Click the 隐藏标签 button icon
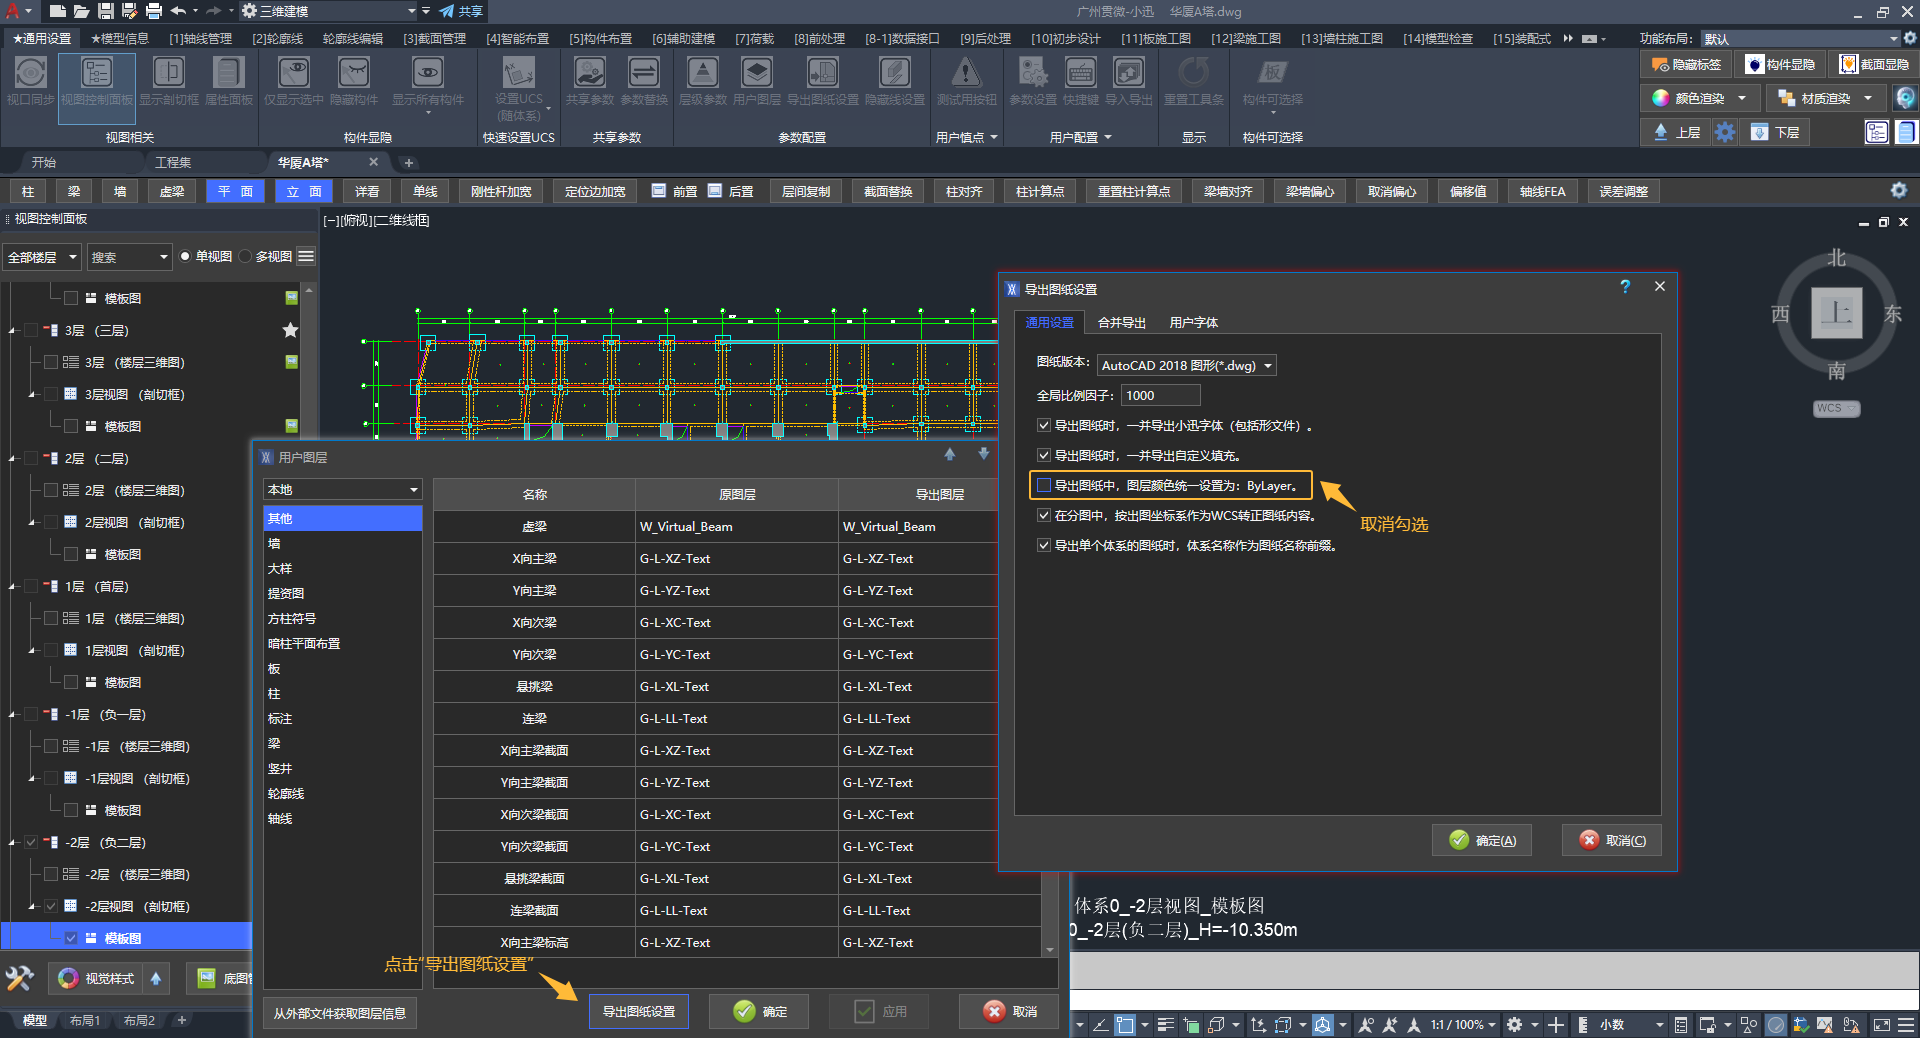Viewport: 1920px width, 1038px height. pos(1661,65)
